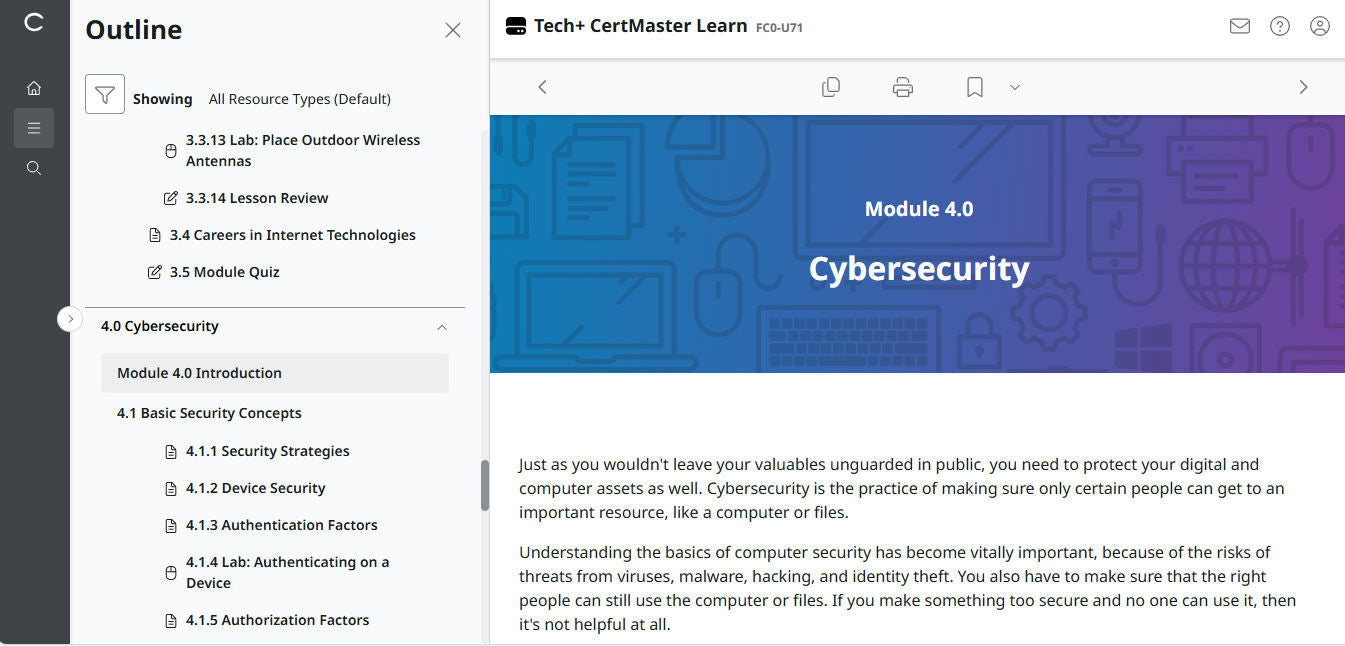Select Module 4.0 Introduction in the outline
Viewport: 1345px width, 646px height.
(197, 372)
